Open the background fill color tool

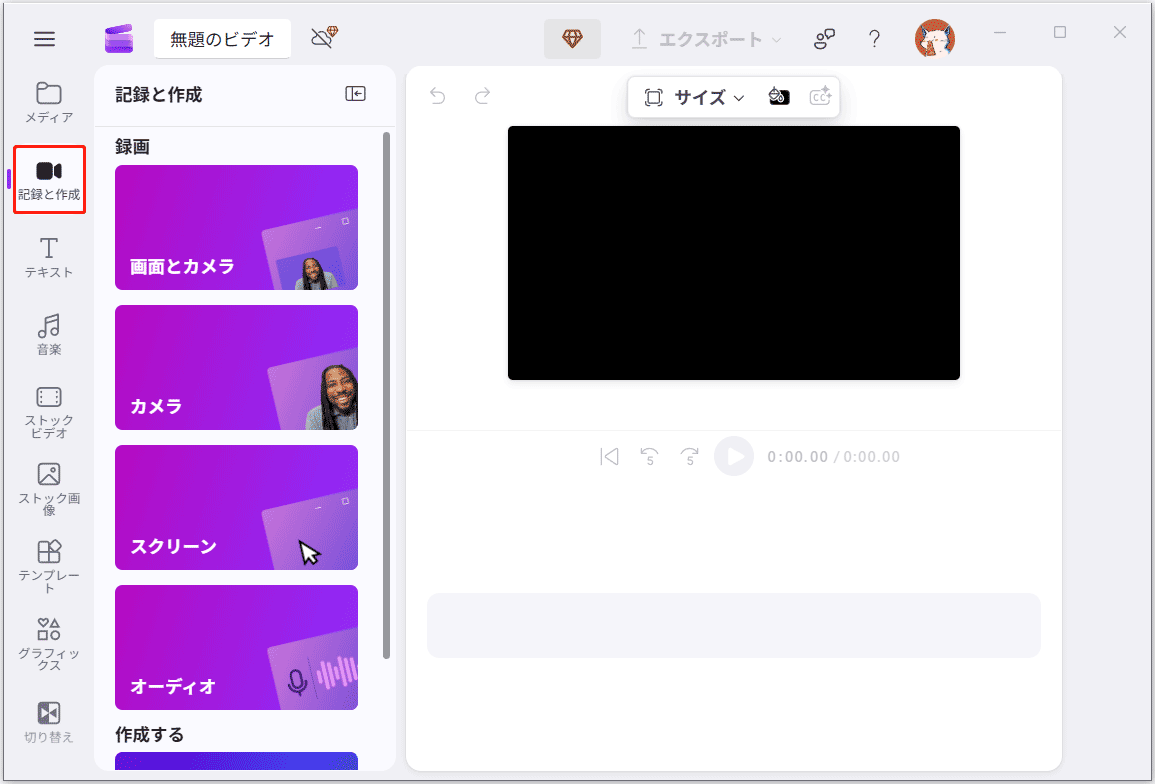click(x=779, y=97)
